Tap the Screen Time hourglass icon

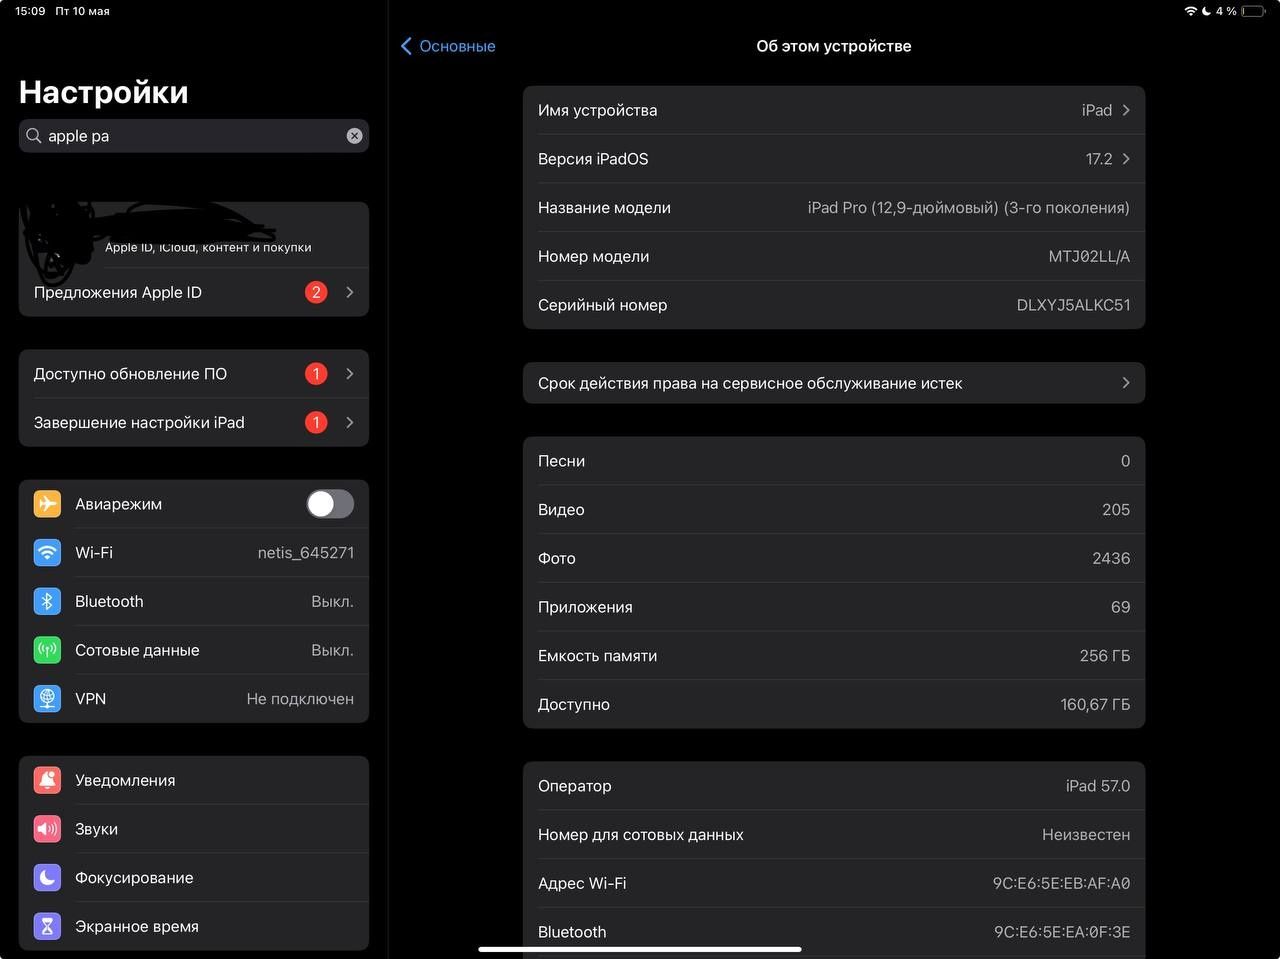47,926
